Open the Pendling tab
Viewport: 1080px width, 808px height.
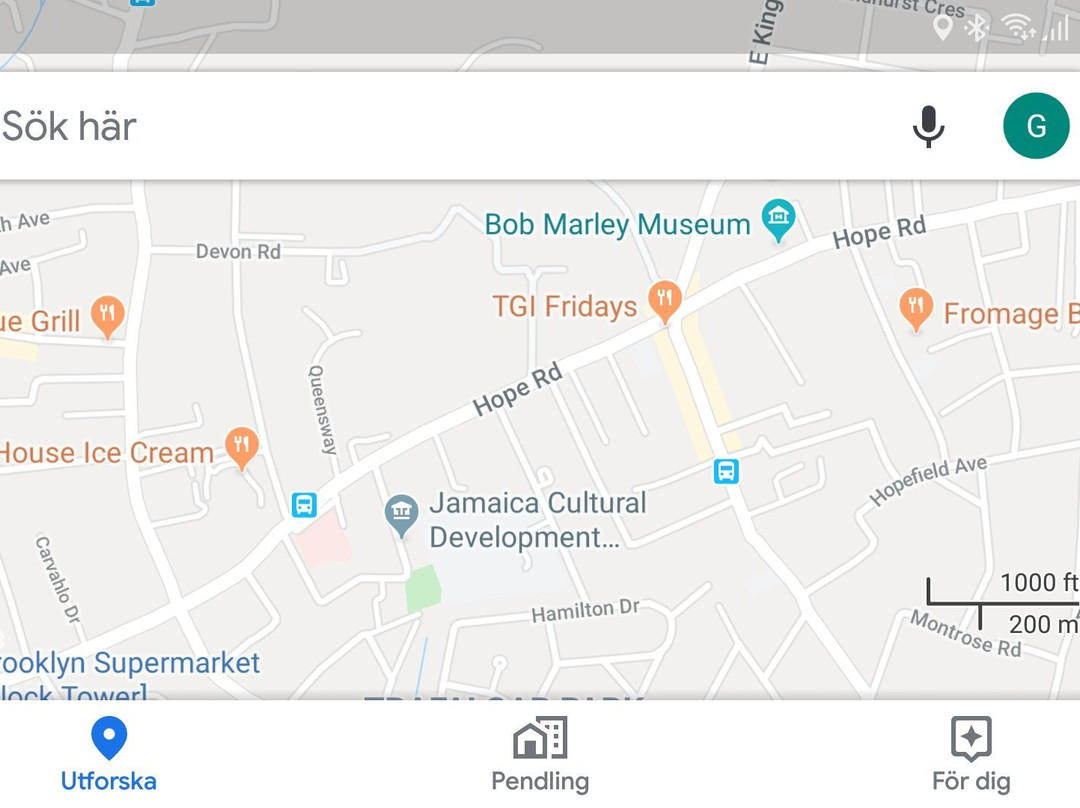tap(540, 755)
